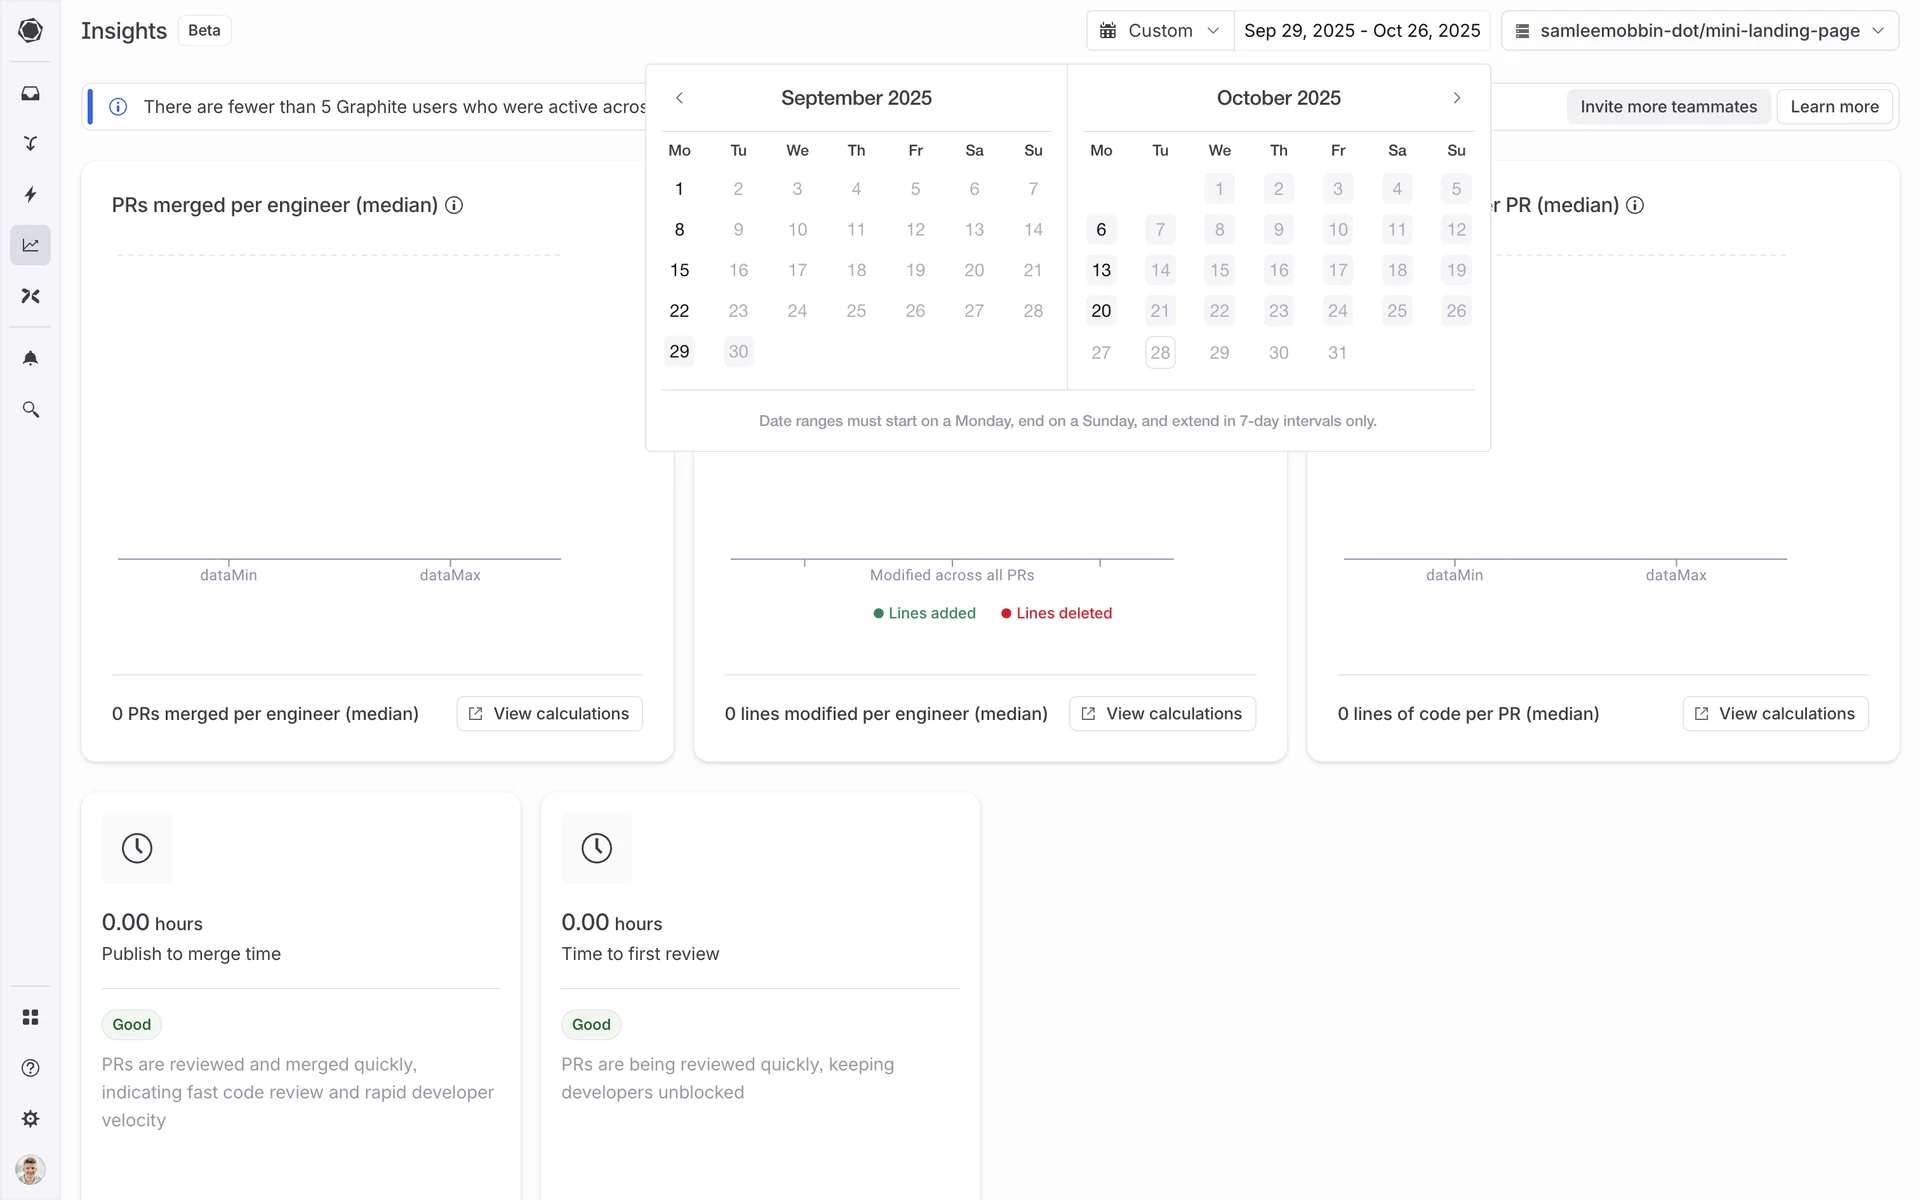This screenshot has height=1200, width=1920.
Task: Pick October 13 in the calendar
Action: [x=1101, y=270]
